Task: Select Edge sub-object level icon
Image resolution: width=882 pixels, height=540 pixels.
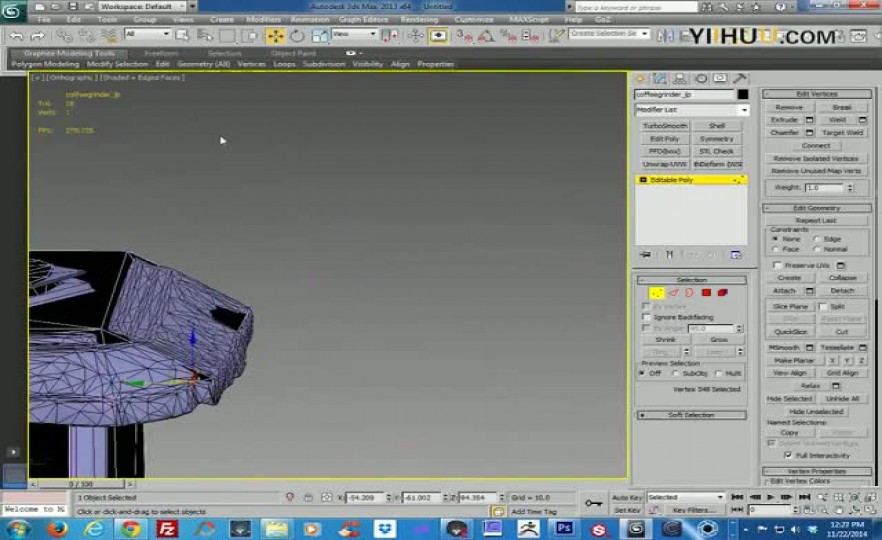Action: click(x=673, y=292)
